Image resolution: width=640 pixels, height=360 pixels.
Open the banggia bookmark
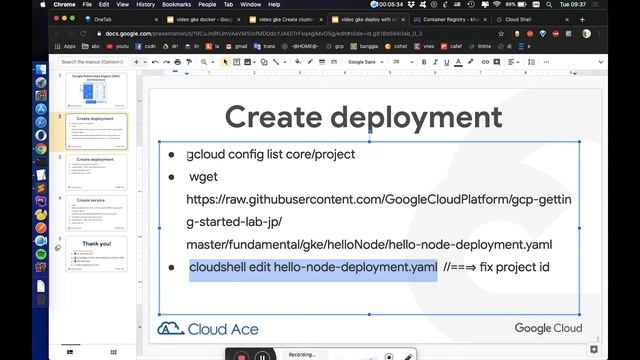364,47
